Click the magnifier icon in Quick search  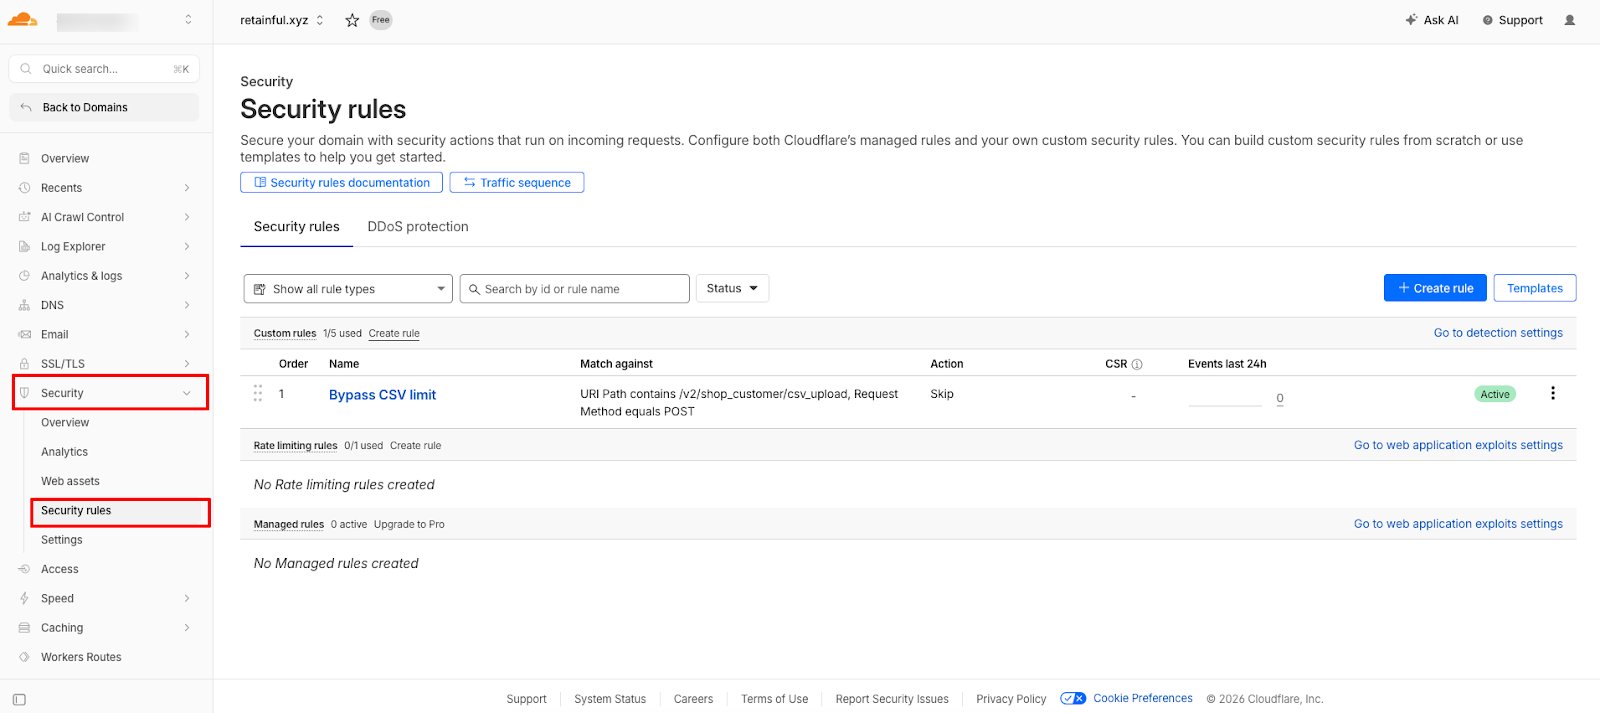[x=26, y=69]
